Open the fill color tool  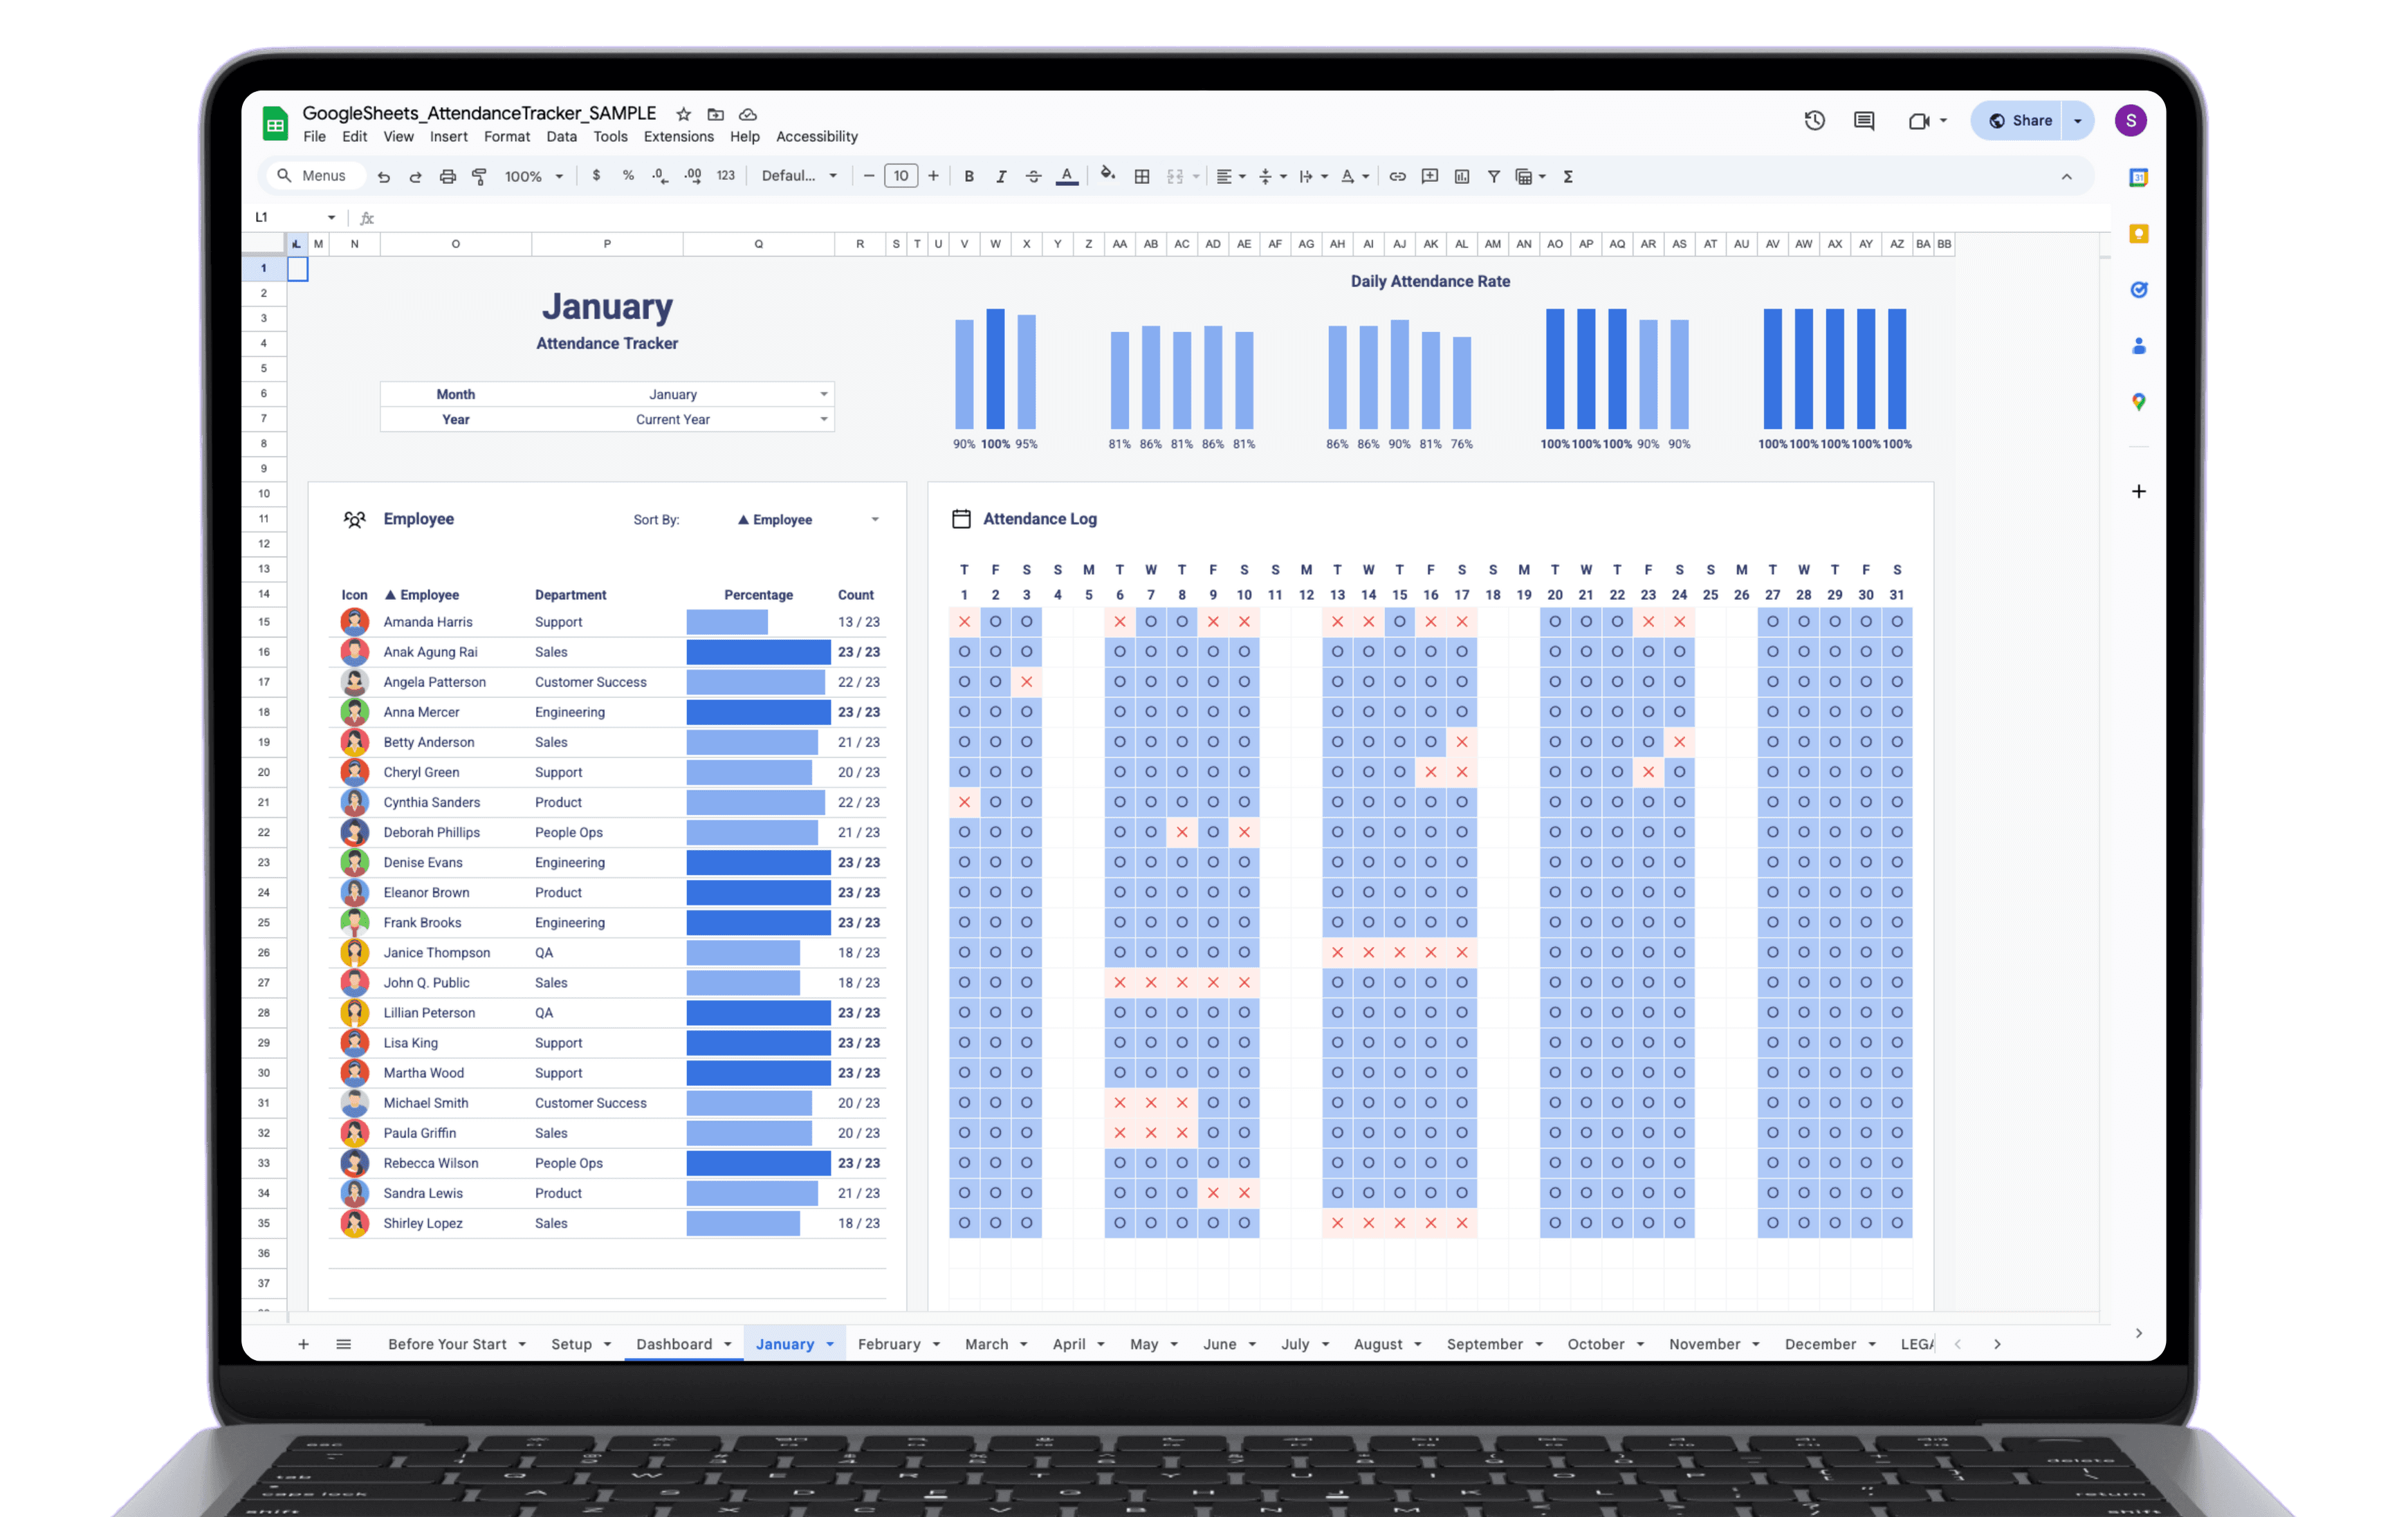click(x=1107, y=176)
